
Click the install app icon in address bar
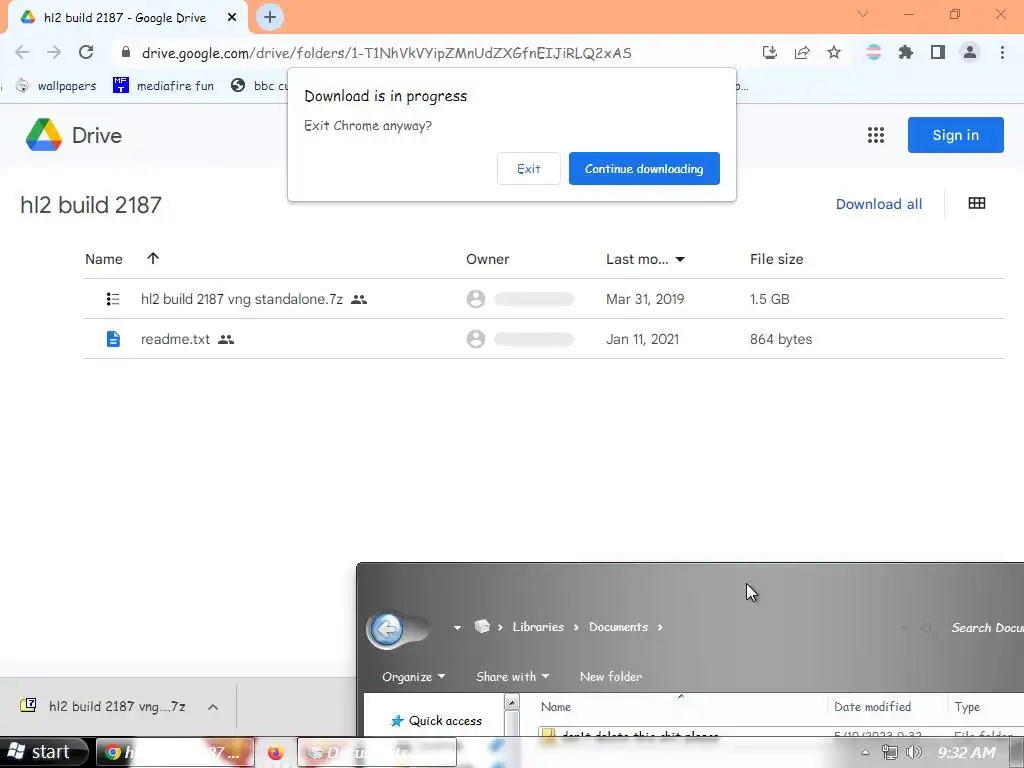pos(770,52)
